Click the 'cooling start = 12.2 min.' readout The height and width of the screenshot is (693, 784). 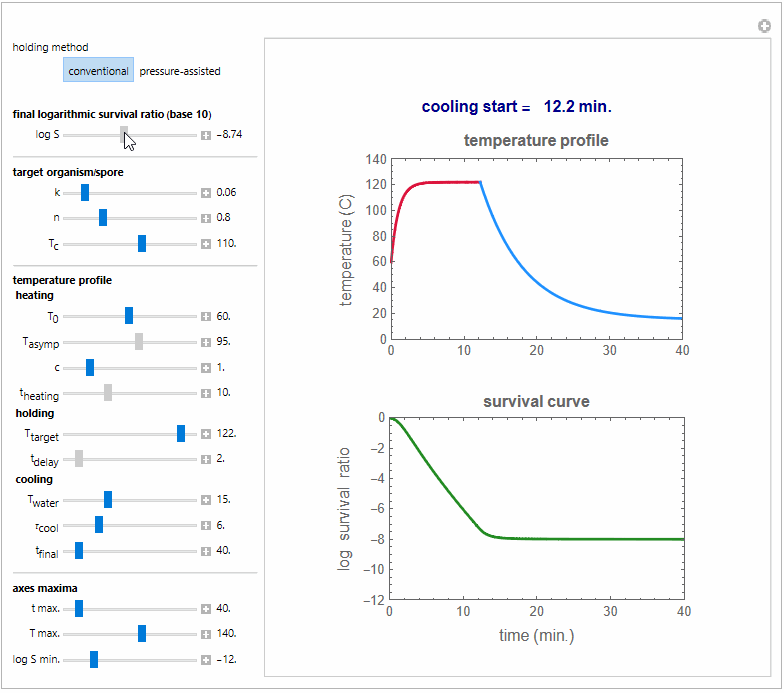point(516,106)
